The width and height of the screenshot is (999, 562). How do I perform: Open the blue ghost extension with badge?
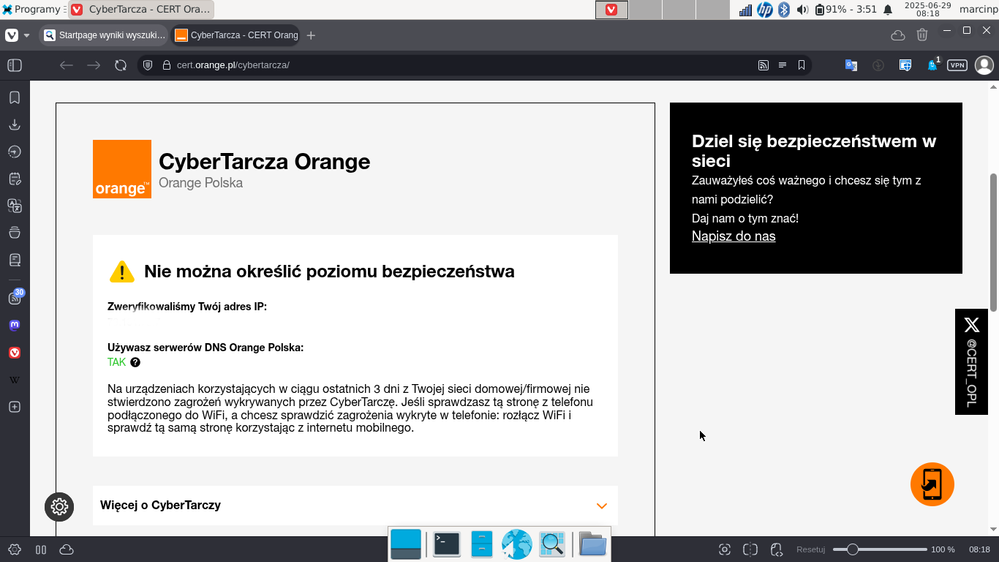[933, 64]
